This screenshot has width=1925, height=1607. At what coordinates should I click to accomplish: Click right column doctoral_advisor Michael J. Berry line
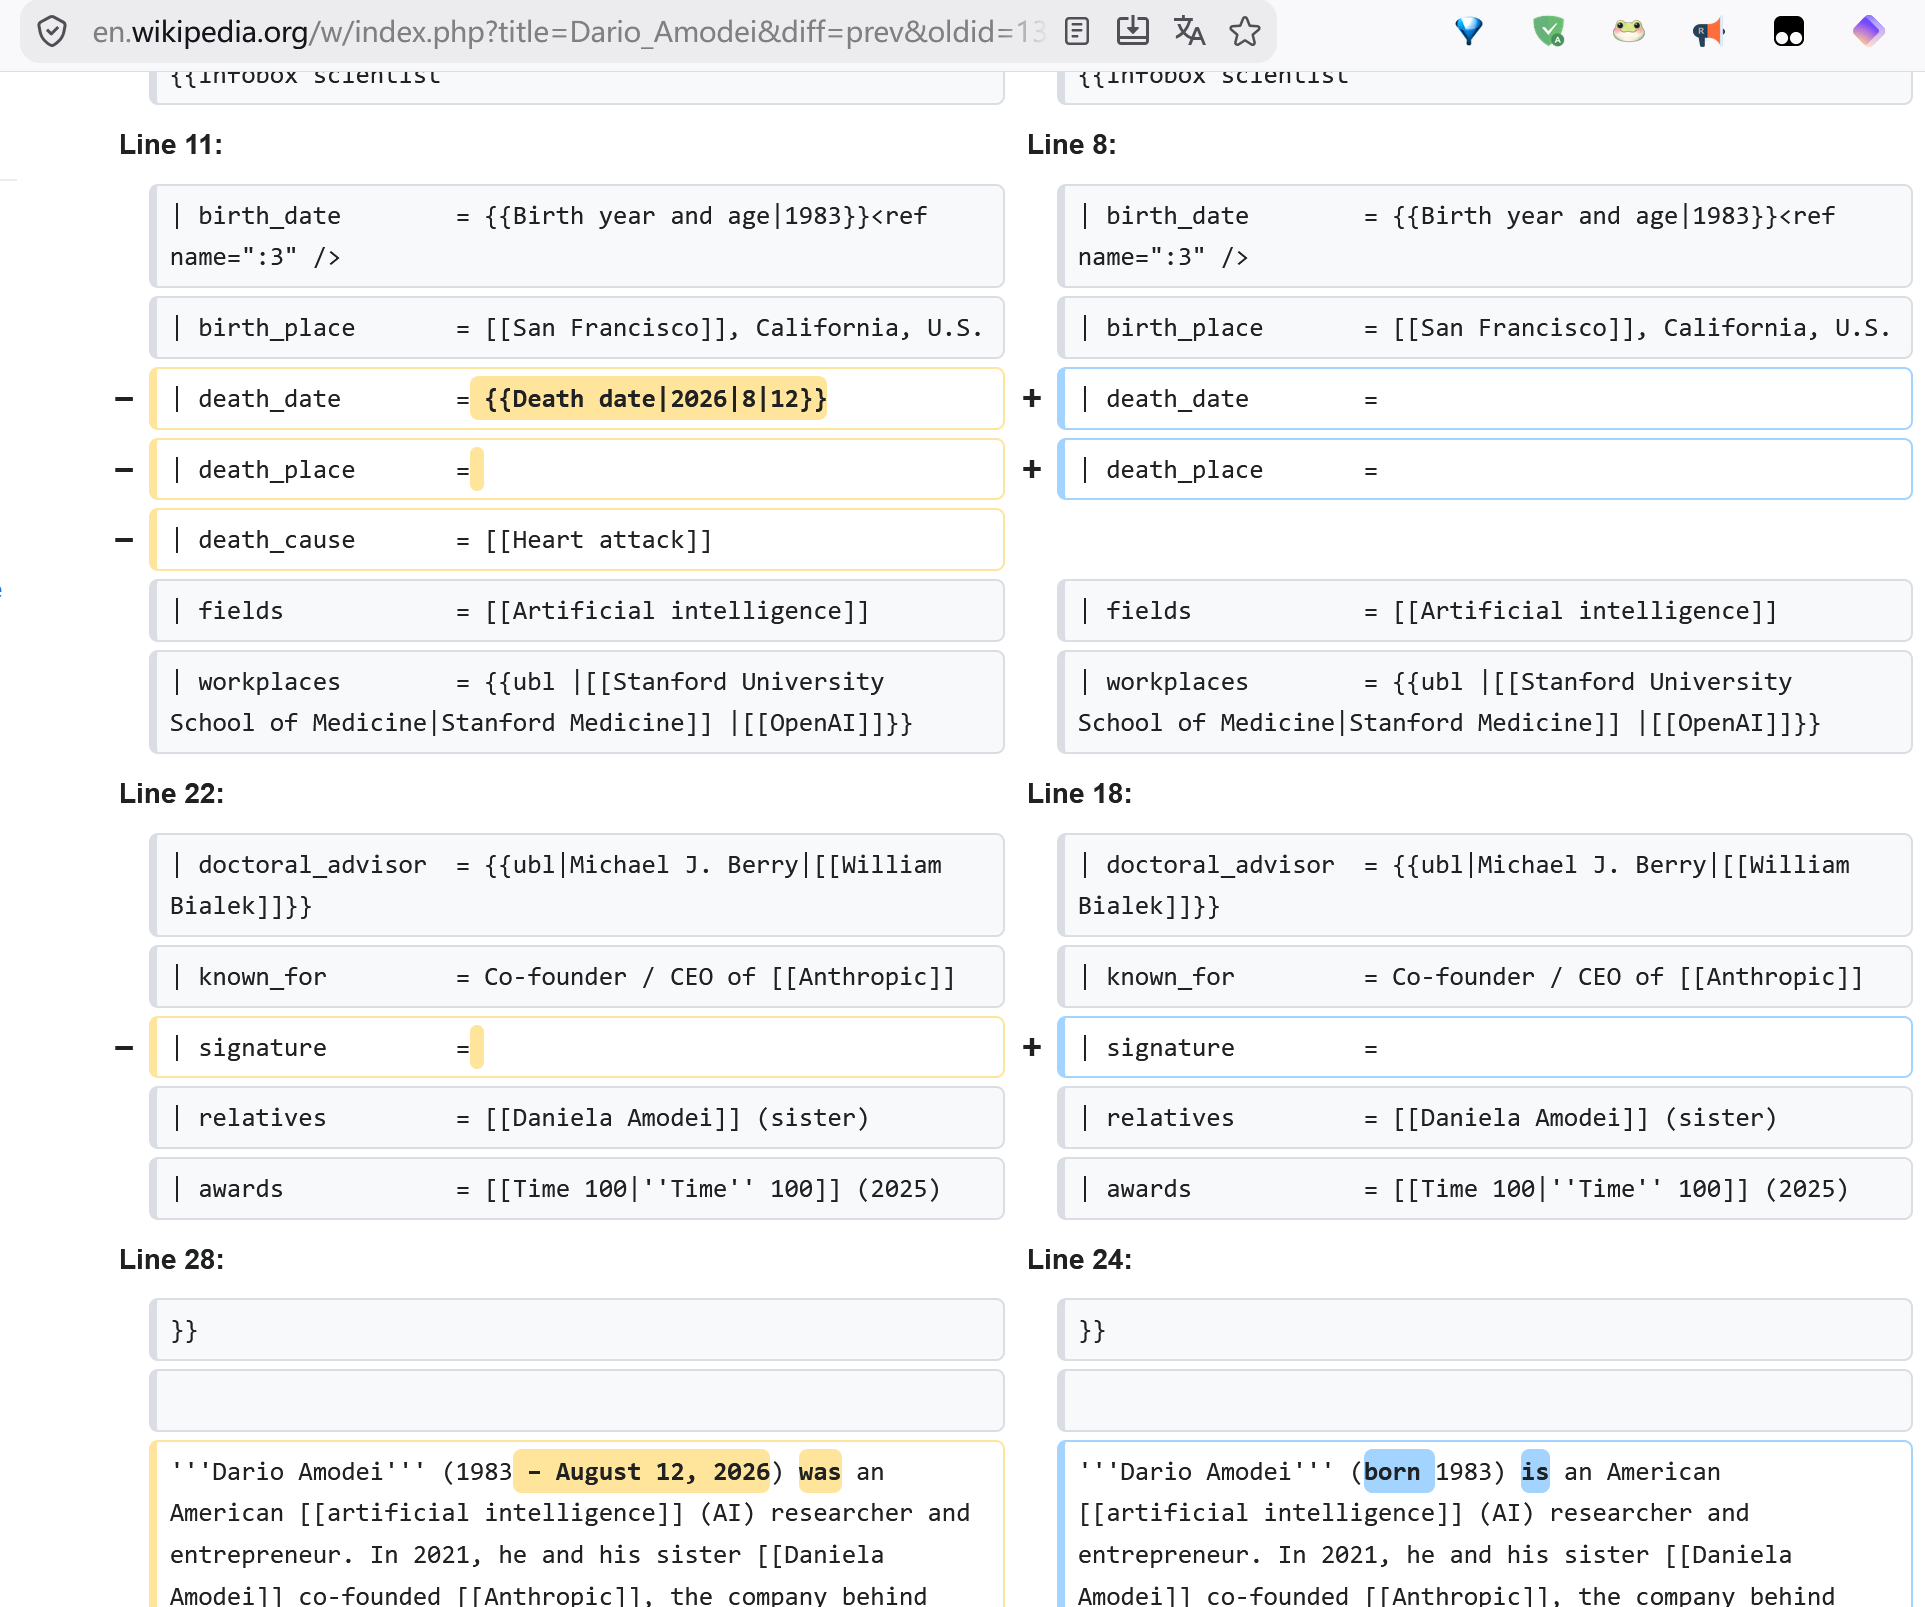pos(1485,885)
